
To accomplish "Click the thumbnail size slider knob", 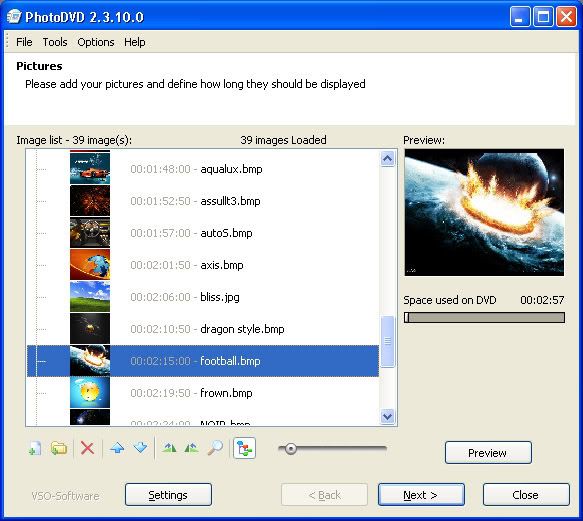I will point(290,449).
